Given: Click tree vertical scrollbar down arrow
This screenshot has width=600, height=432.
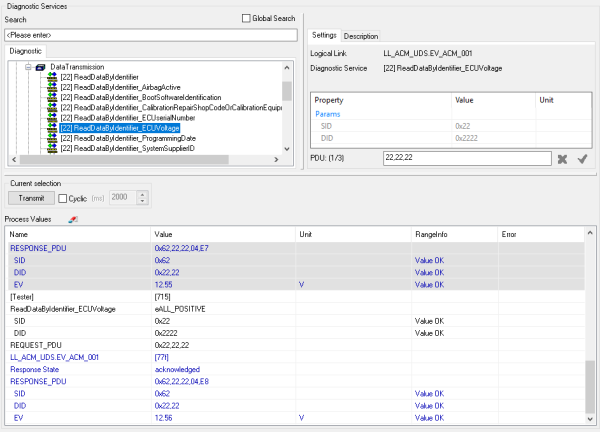Looking at the screenshot, I should click(287, 149).
